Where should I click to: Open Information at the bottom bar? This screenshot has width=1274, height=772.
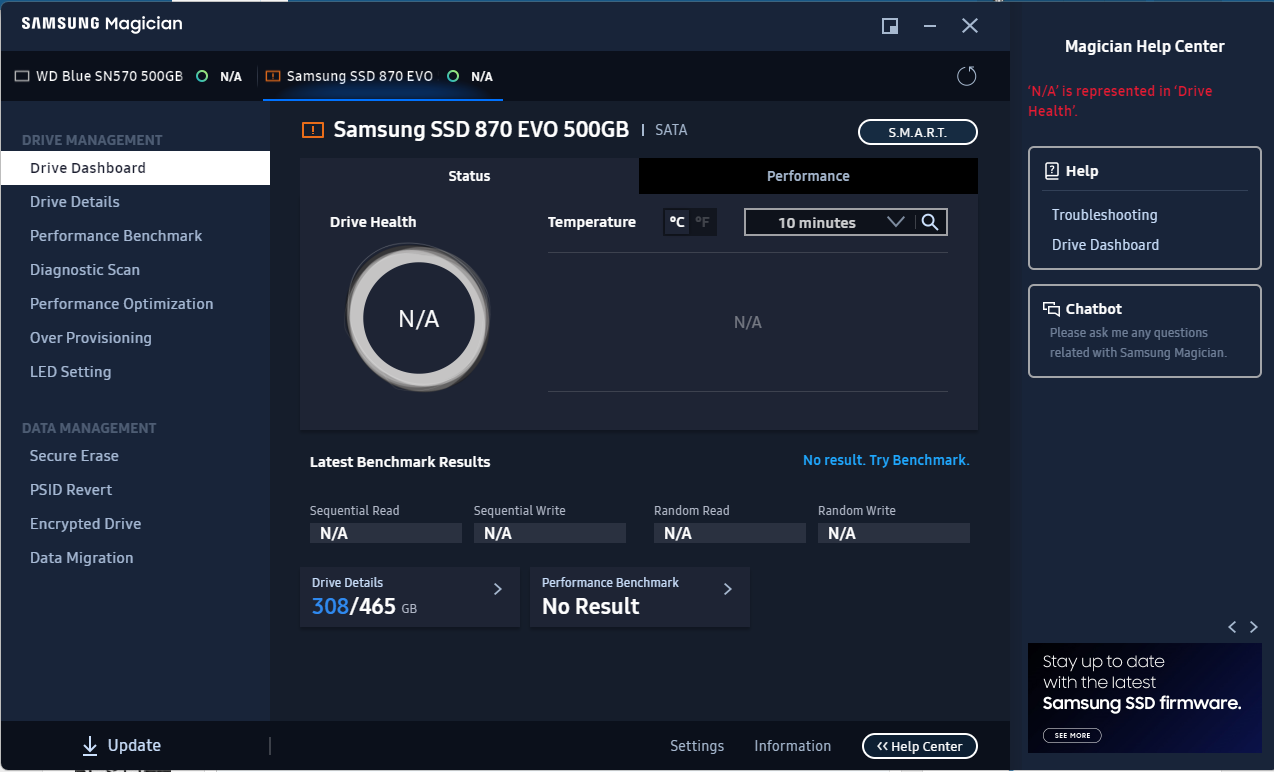click(792, 746)
